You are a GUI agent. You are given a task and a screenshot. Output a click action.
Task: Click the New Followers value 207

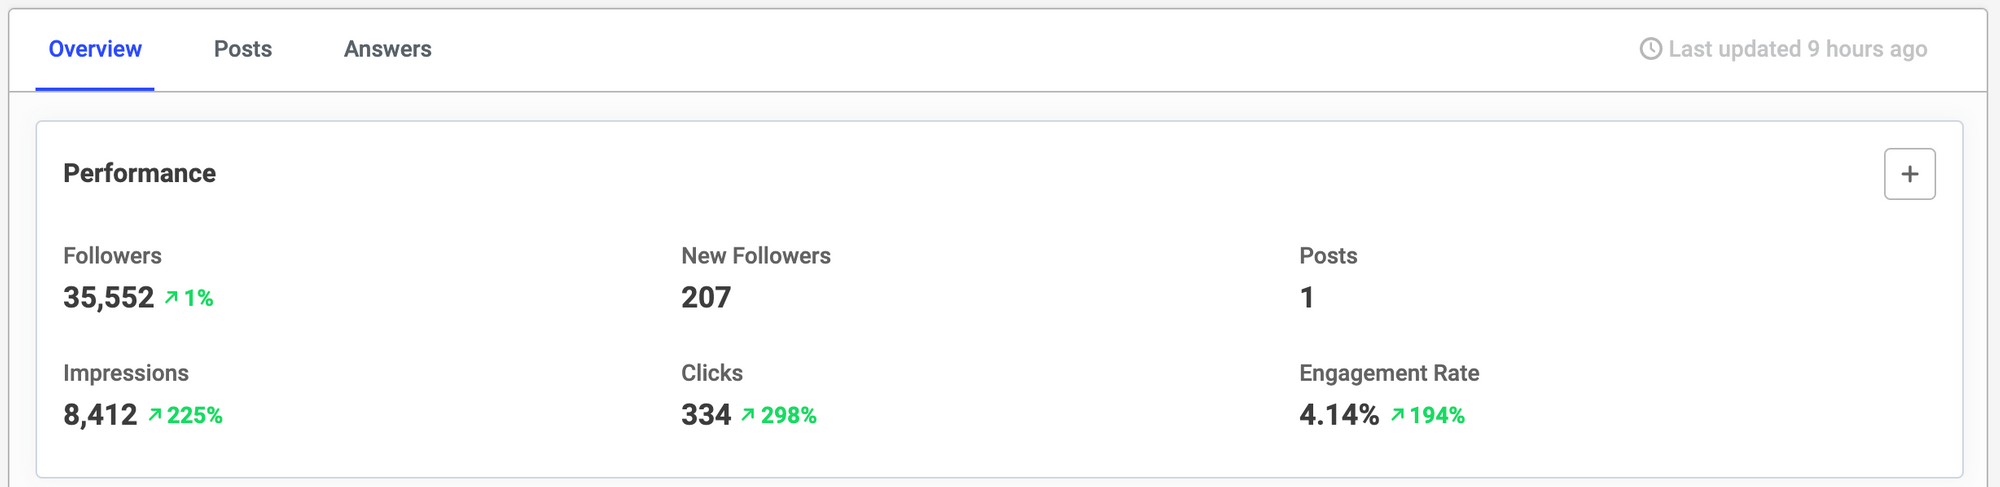(x=706, y=297)
